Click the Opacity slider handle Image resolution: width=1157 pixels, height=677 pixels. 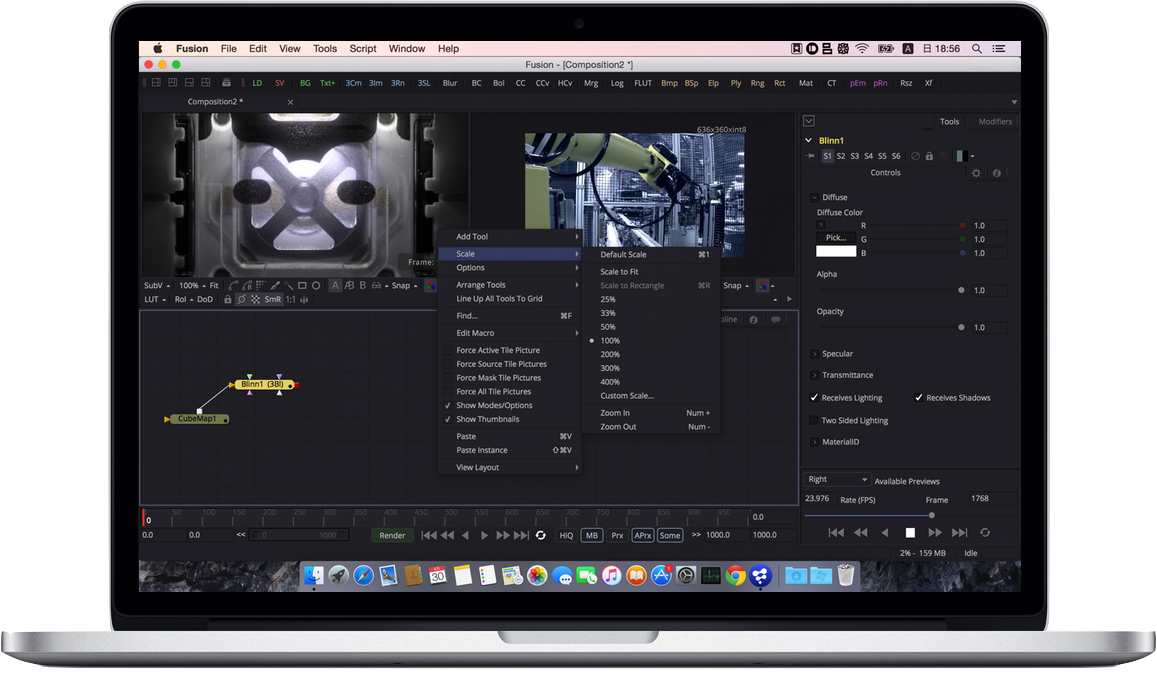[x=961, y=327]
